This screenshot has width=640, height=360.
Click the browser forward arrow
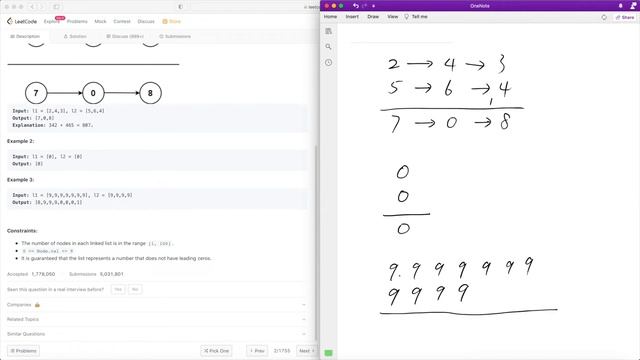[41, 7]
